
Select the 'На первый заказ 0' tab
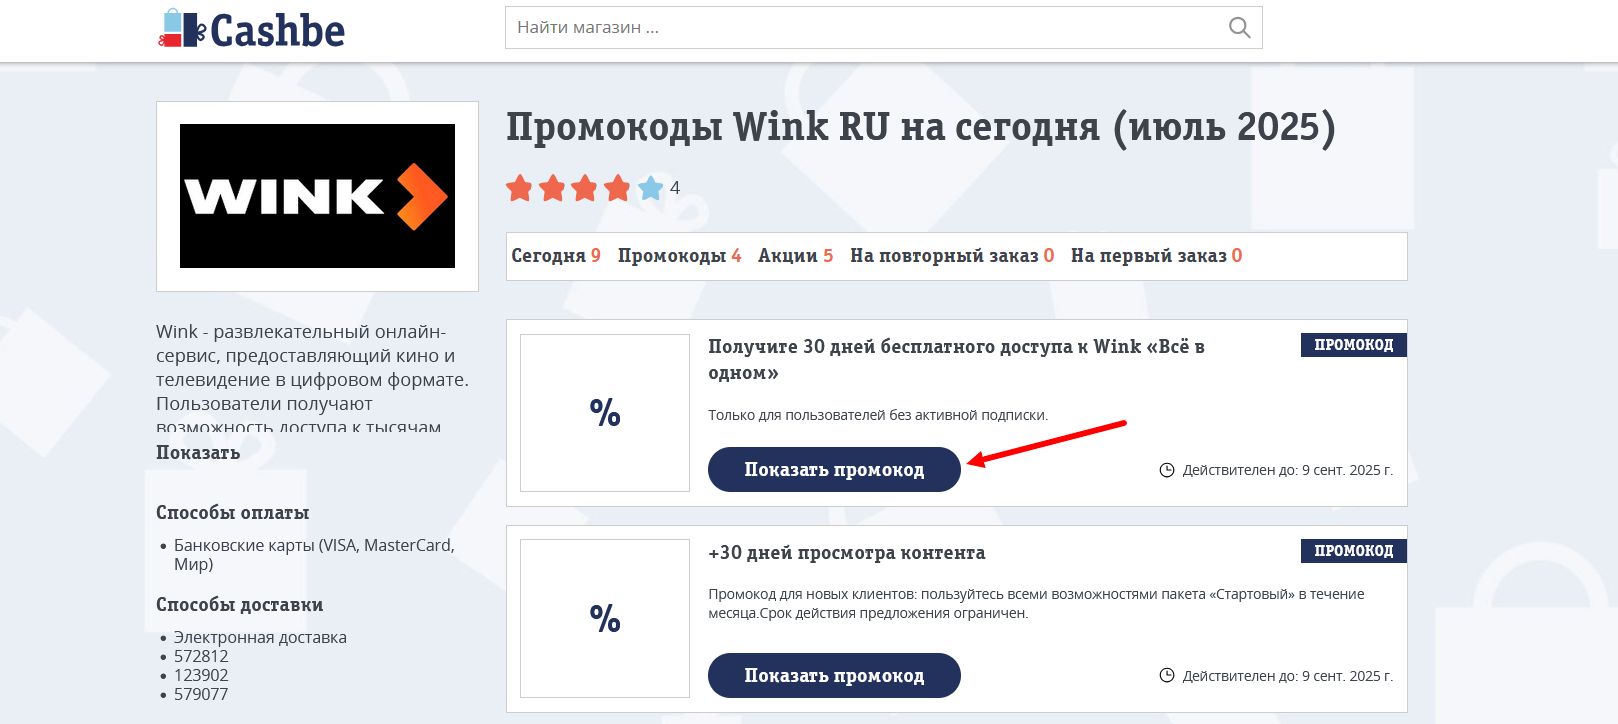coord(1157,256)
